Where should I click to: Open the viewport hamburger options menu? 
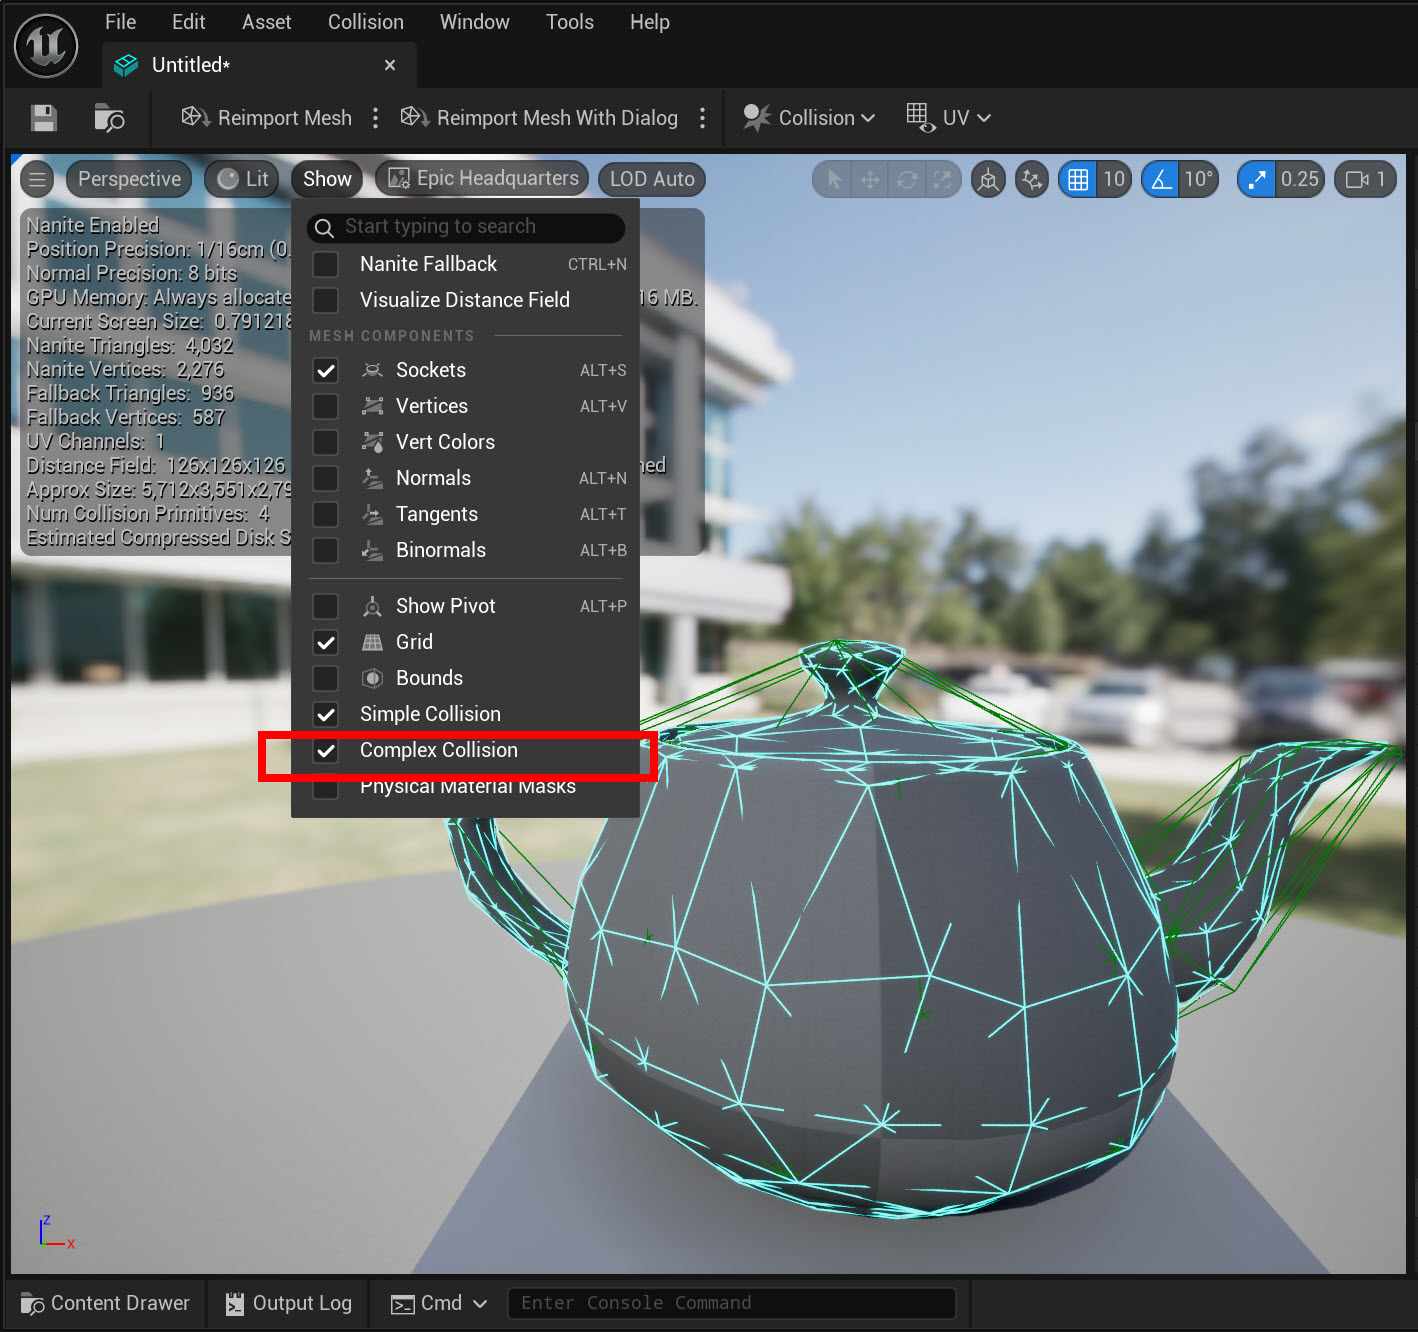point(37,180)
